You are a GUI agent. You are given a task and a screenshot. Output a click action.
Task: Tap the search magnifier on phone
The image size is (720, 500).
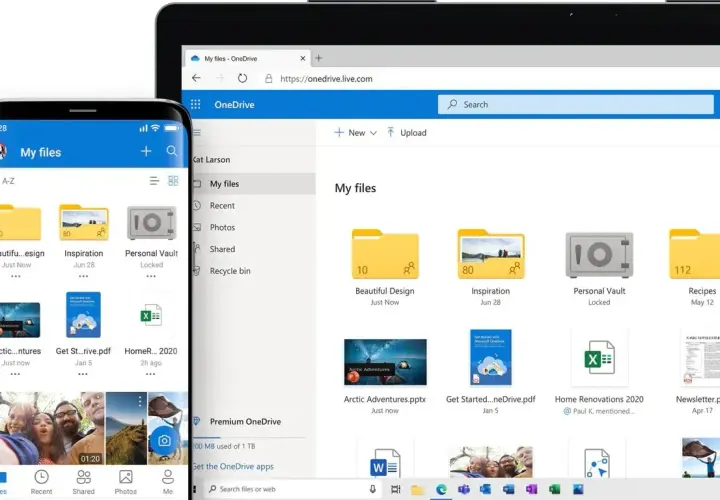click(172, 151)
